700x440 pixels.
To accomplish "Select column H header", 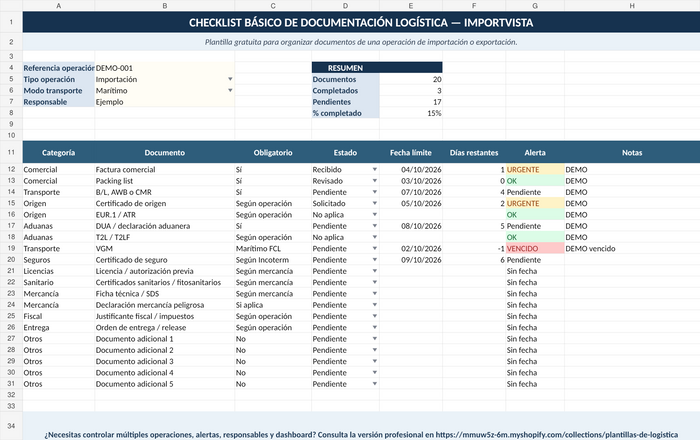I will [x=632, y=5].
